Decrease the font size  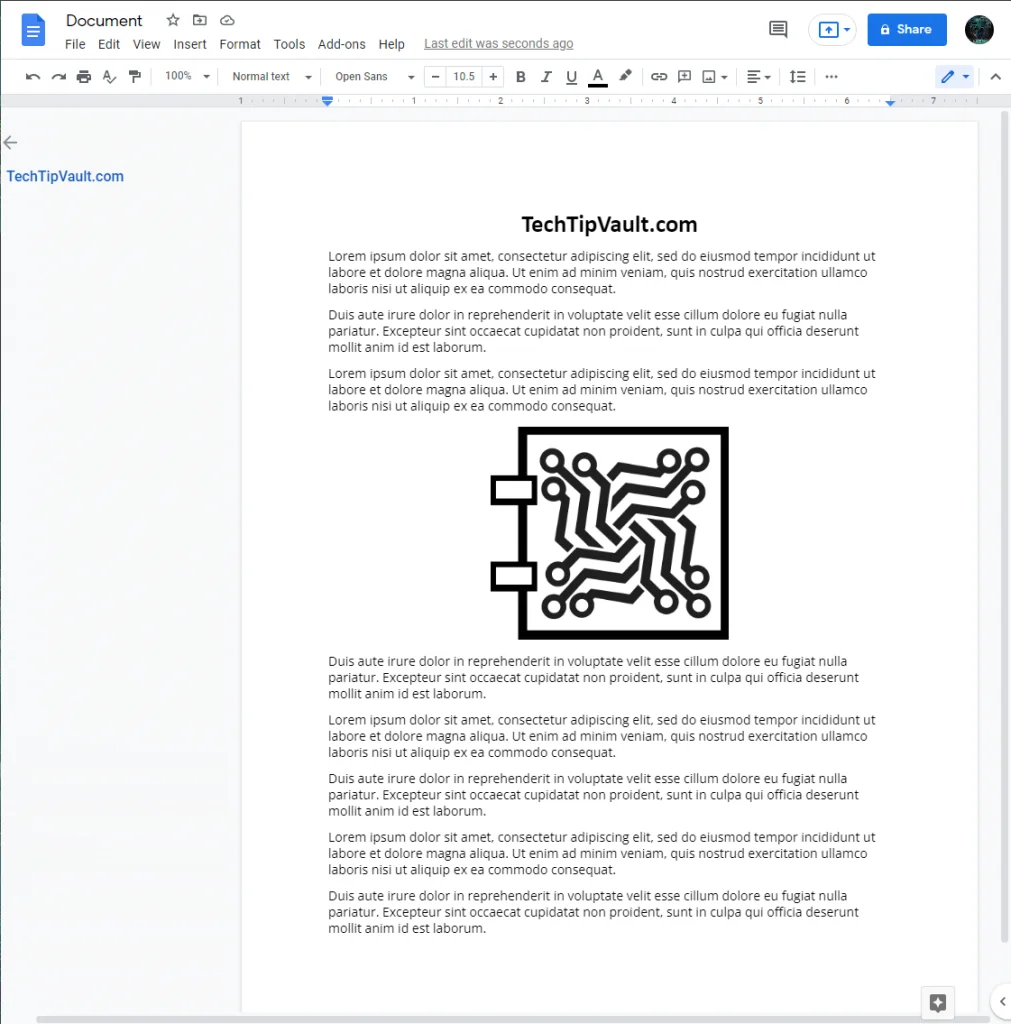436,77
